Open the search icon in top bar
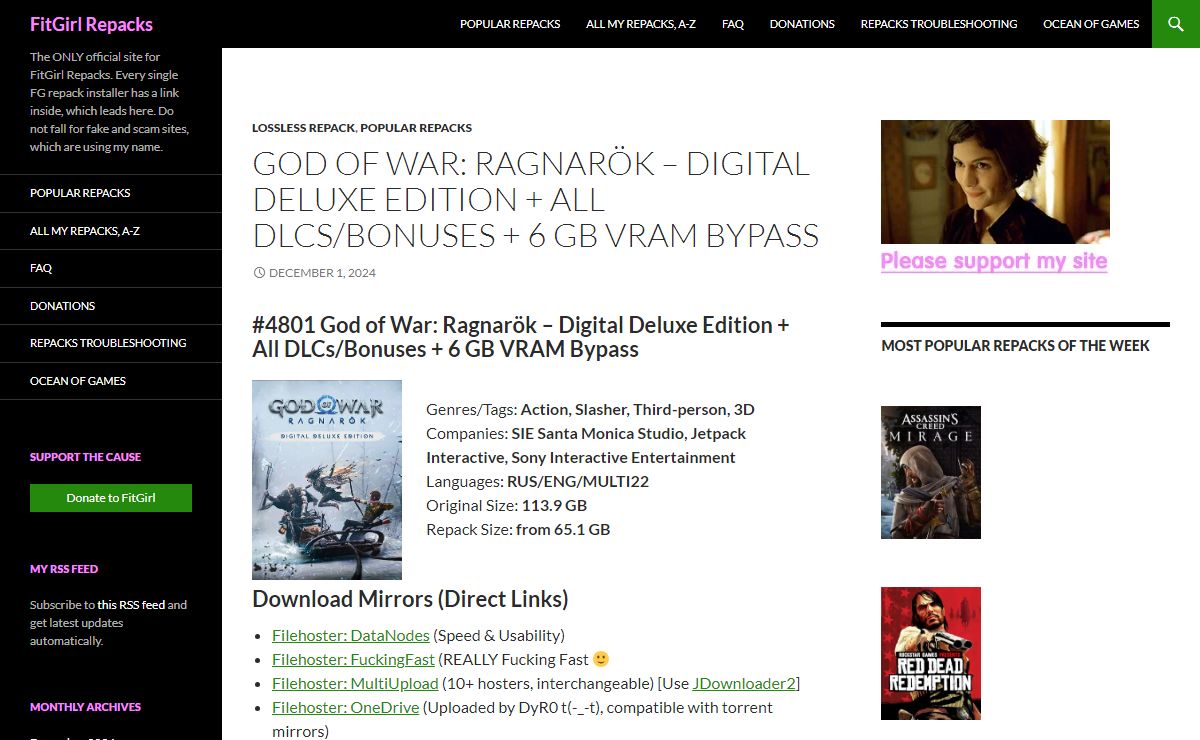 [x=1176, y=24]
